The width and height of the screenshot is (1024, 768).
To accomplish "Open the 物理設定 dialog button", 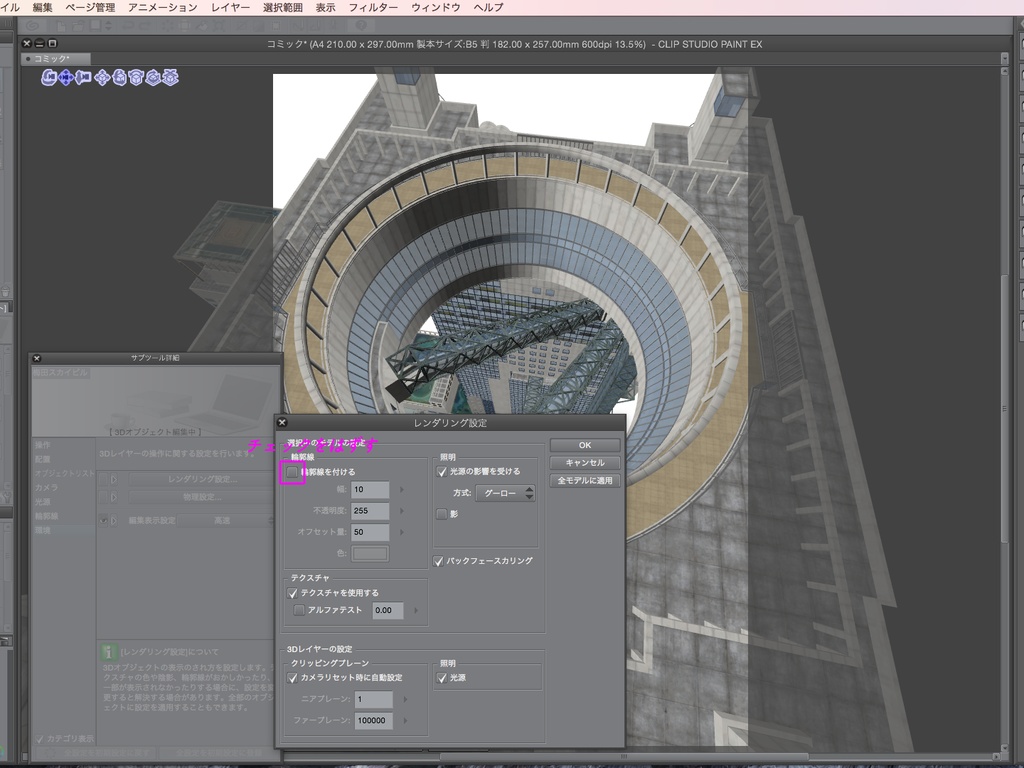I will [x=203, y=496].
